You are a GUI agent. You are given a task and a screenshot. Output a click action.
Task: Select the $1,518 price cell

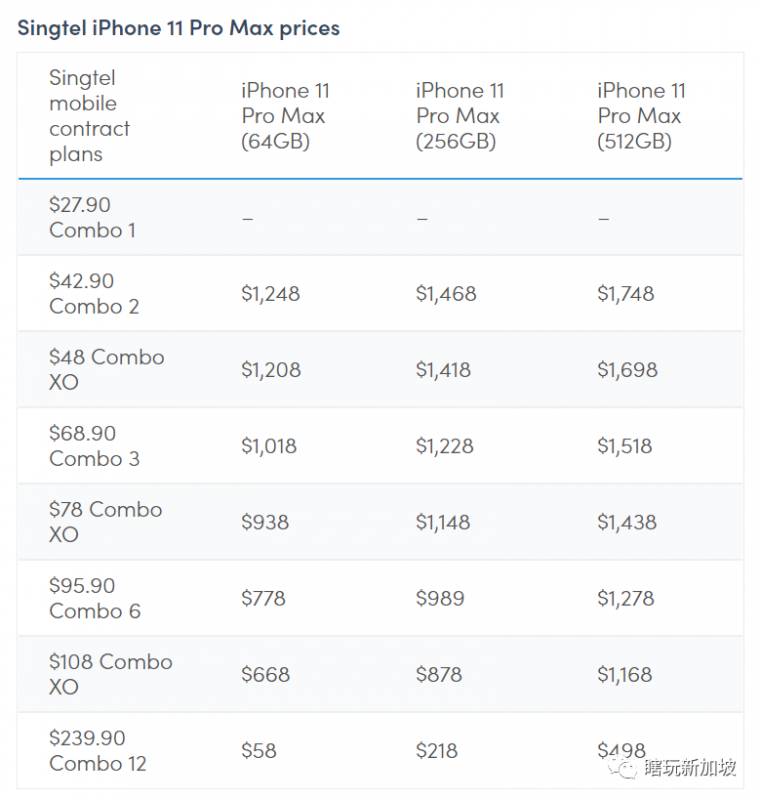[x=627, y=446]
